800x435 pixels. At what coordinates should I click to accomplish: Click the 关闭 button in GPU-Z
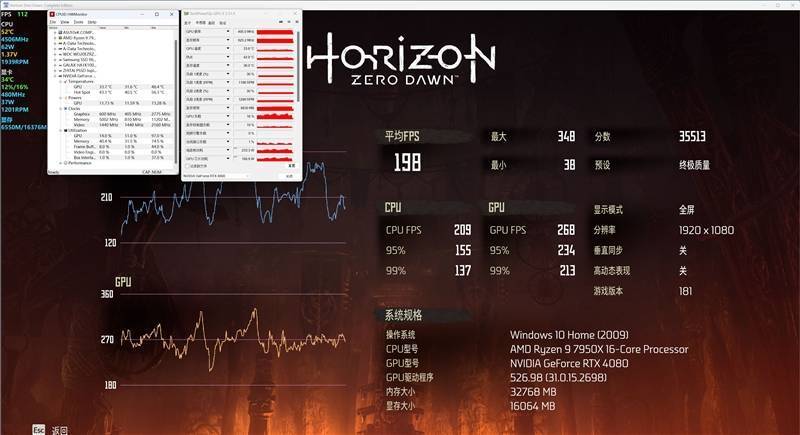(x=289, y=176)
